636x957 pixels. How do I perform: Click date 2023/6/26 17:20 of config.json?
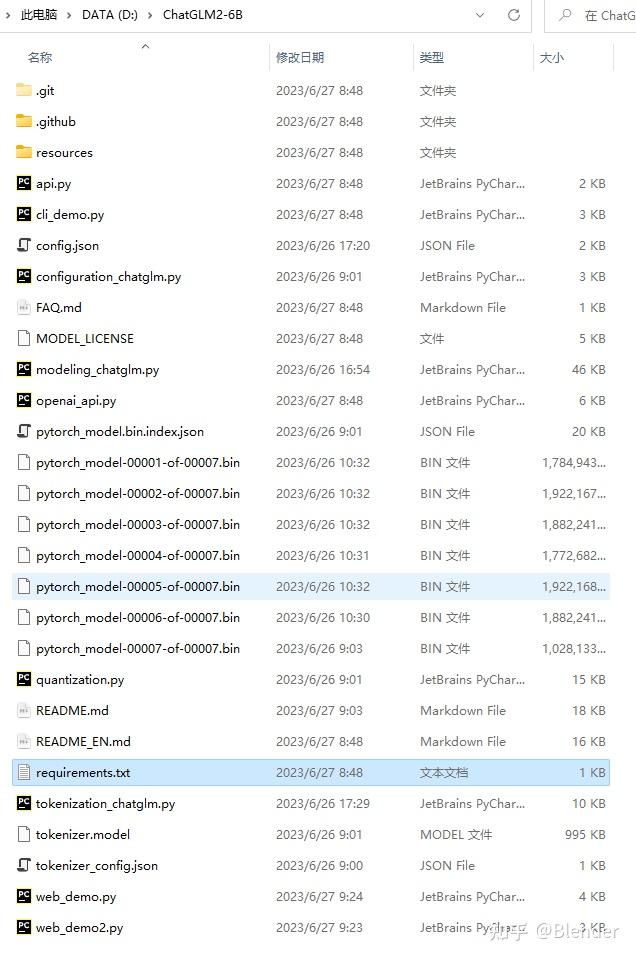[x=323, y=245]
